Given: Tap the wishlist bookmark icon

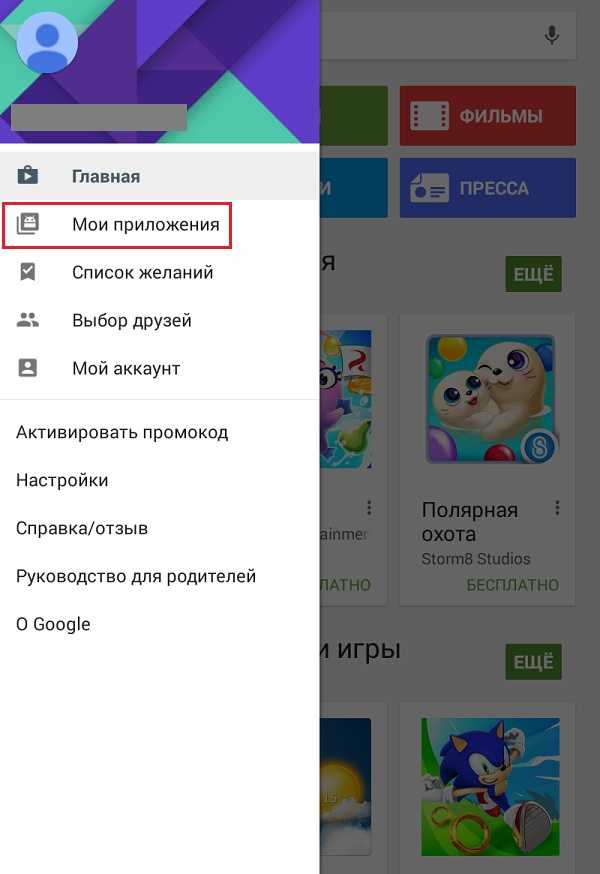Looking at the screenshot, I should coord(28,272).
